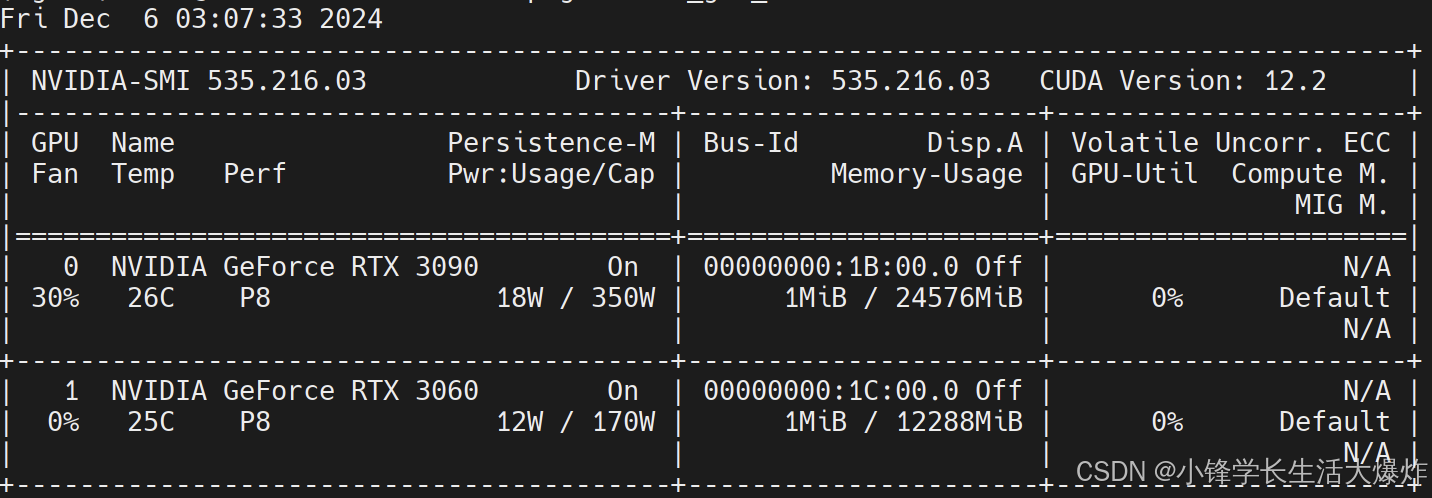Click the CUDA Version: 12.2 text
This screenshot has width=1432, height=498.
coord(1183,81)
